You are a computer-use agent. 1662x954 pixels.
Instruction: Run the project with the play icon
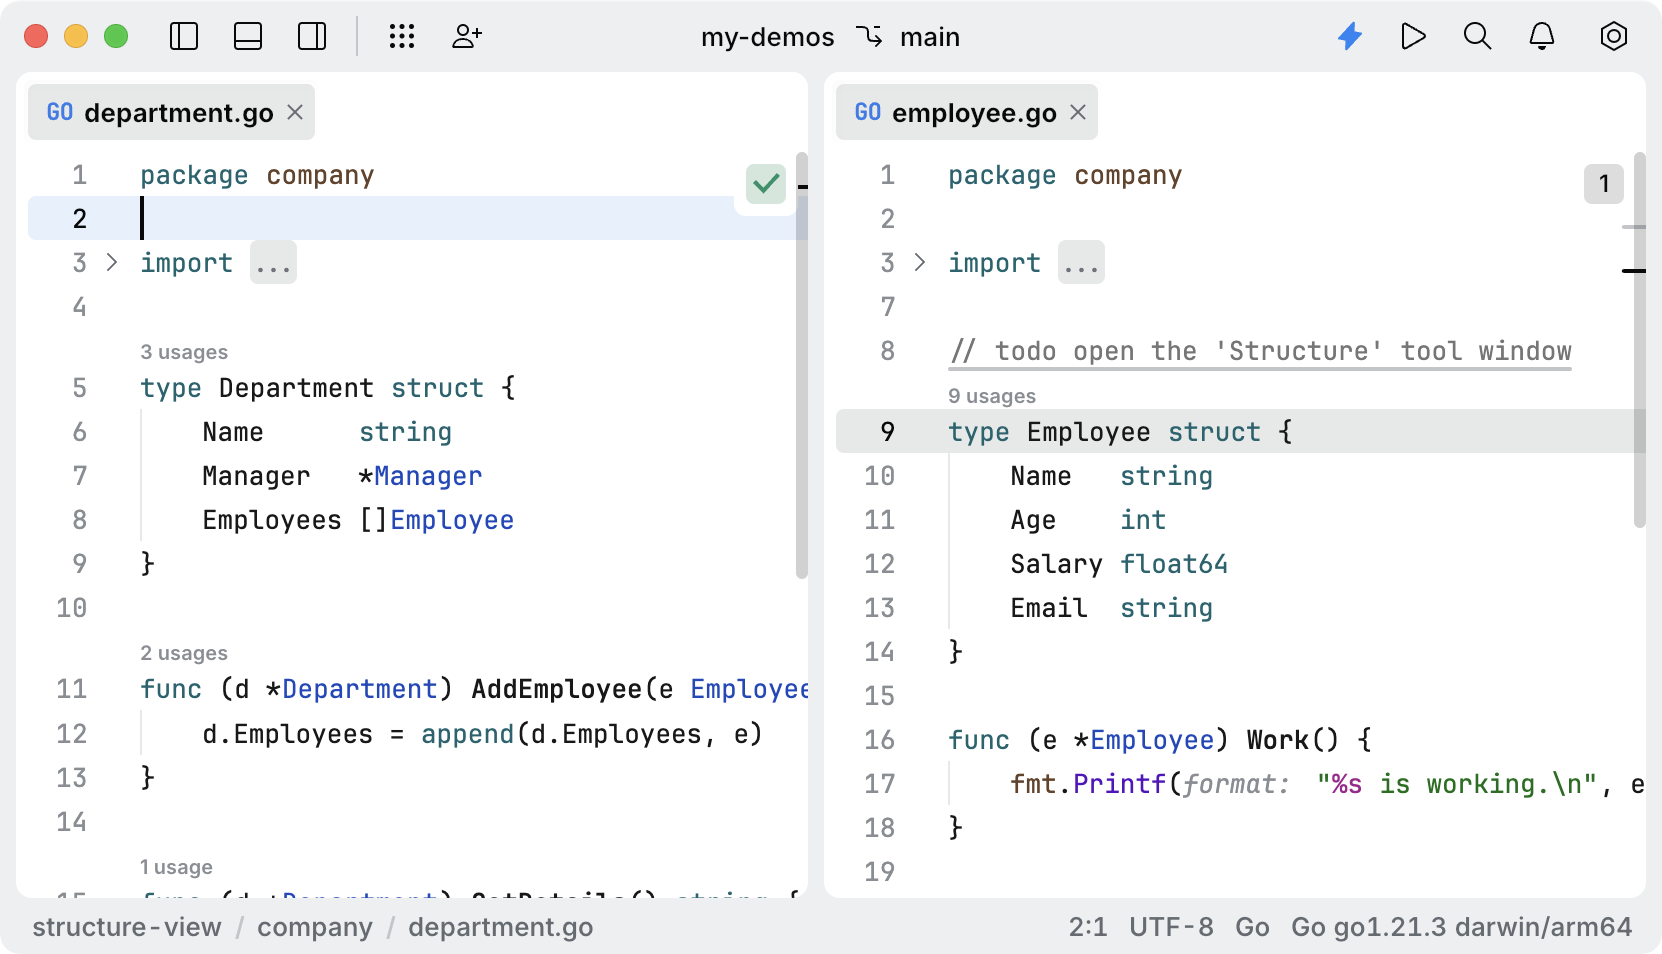click(1413, 37)
